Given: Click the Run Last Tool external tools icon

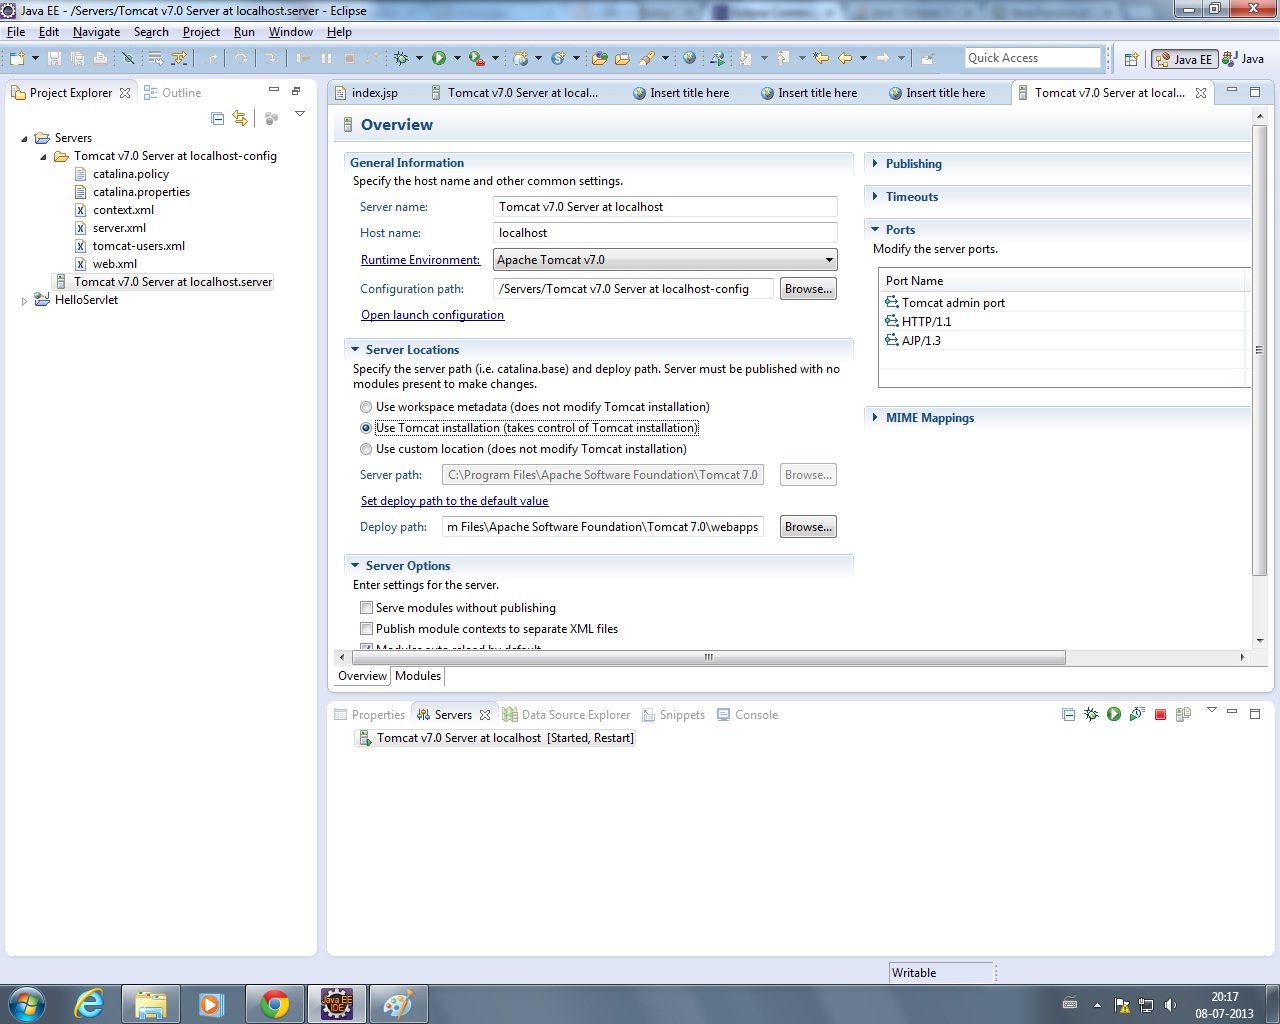Looking at the screenshot, I should (x=477, y=58).
